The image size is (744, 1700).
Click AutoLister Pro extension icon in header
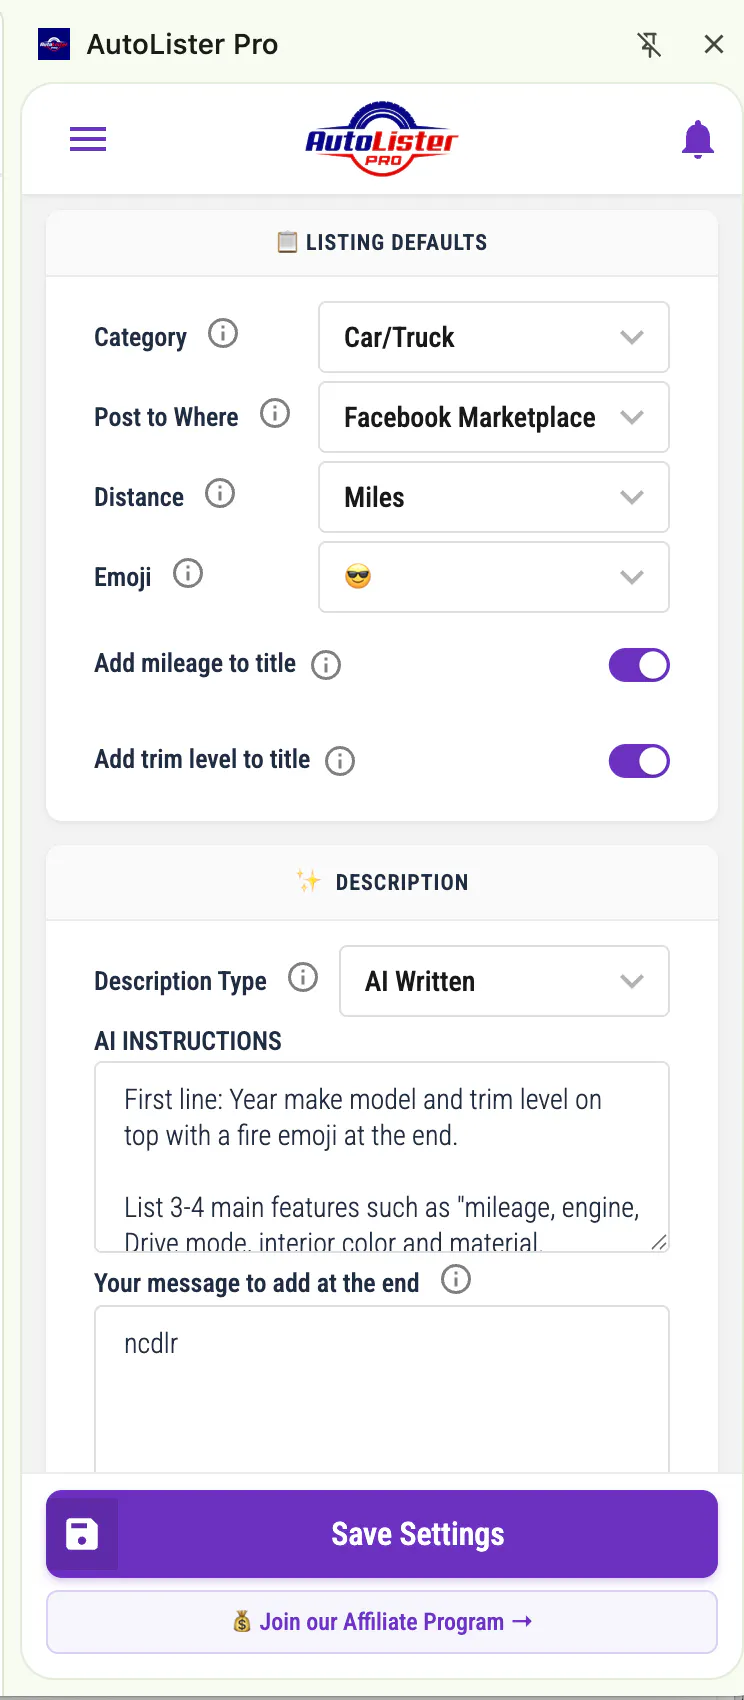pos(54,44)
